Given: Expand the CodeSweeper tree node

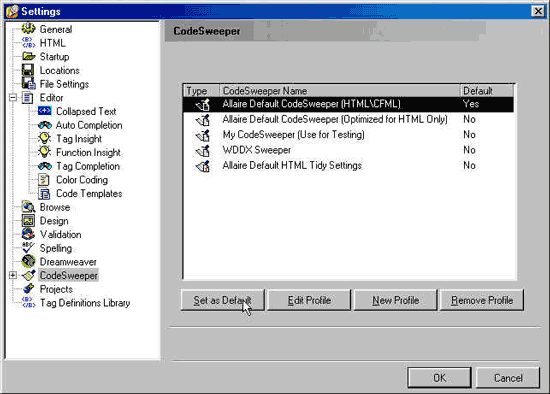Looking at the screenshot, I should click(13, 275).
